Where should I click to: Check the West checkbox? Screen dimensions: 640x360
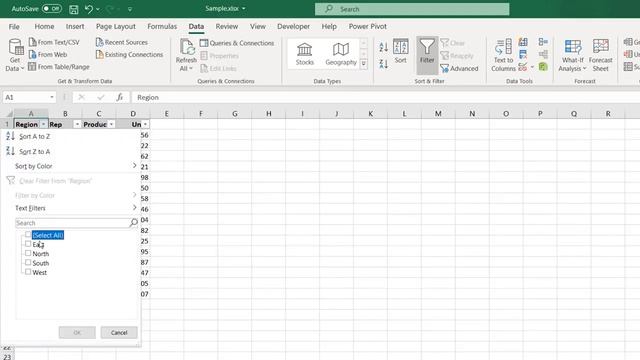pyautogui.click(x=28, y=272)
